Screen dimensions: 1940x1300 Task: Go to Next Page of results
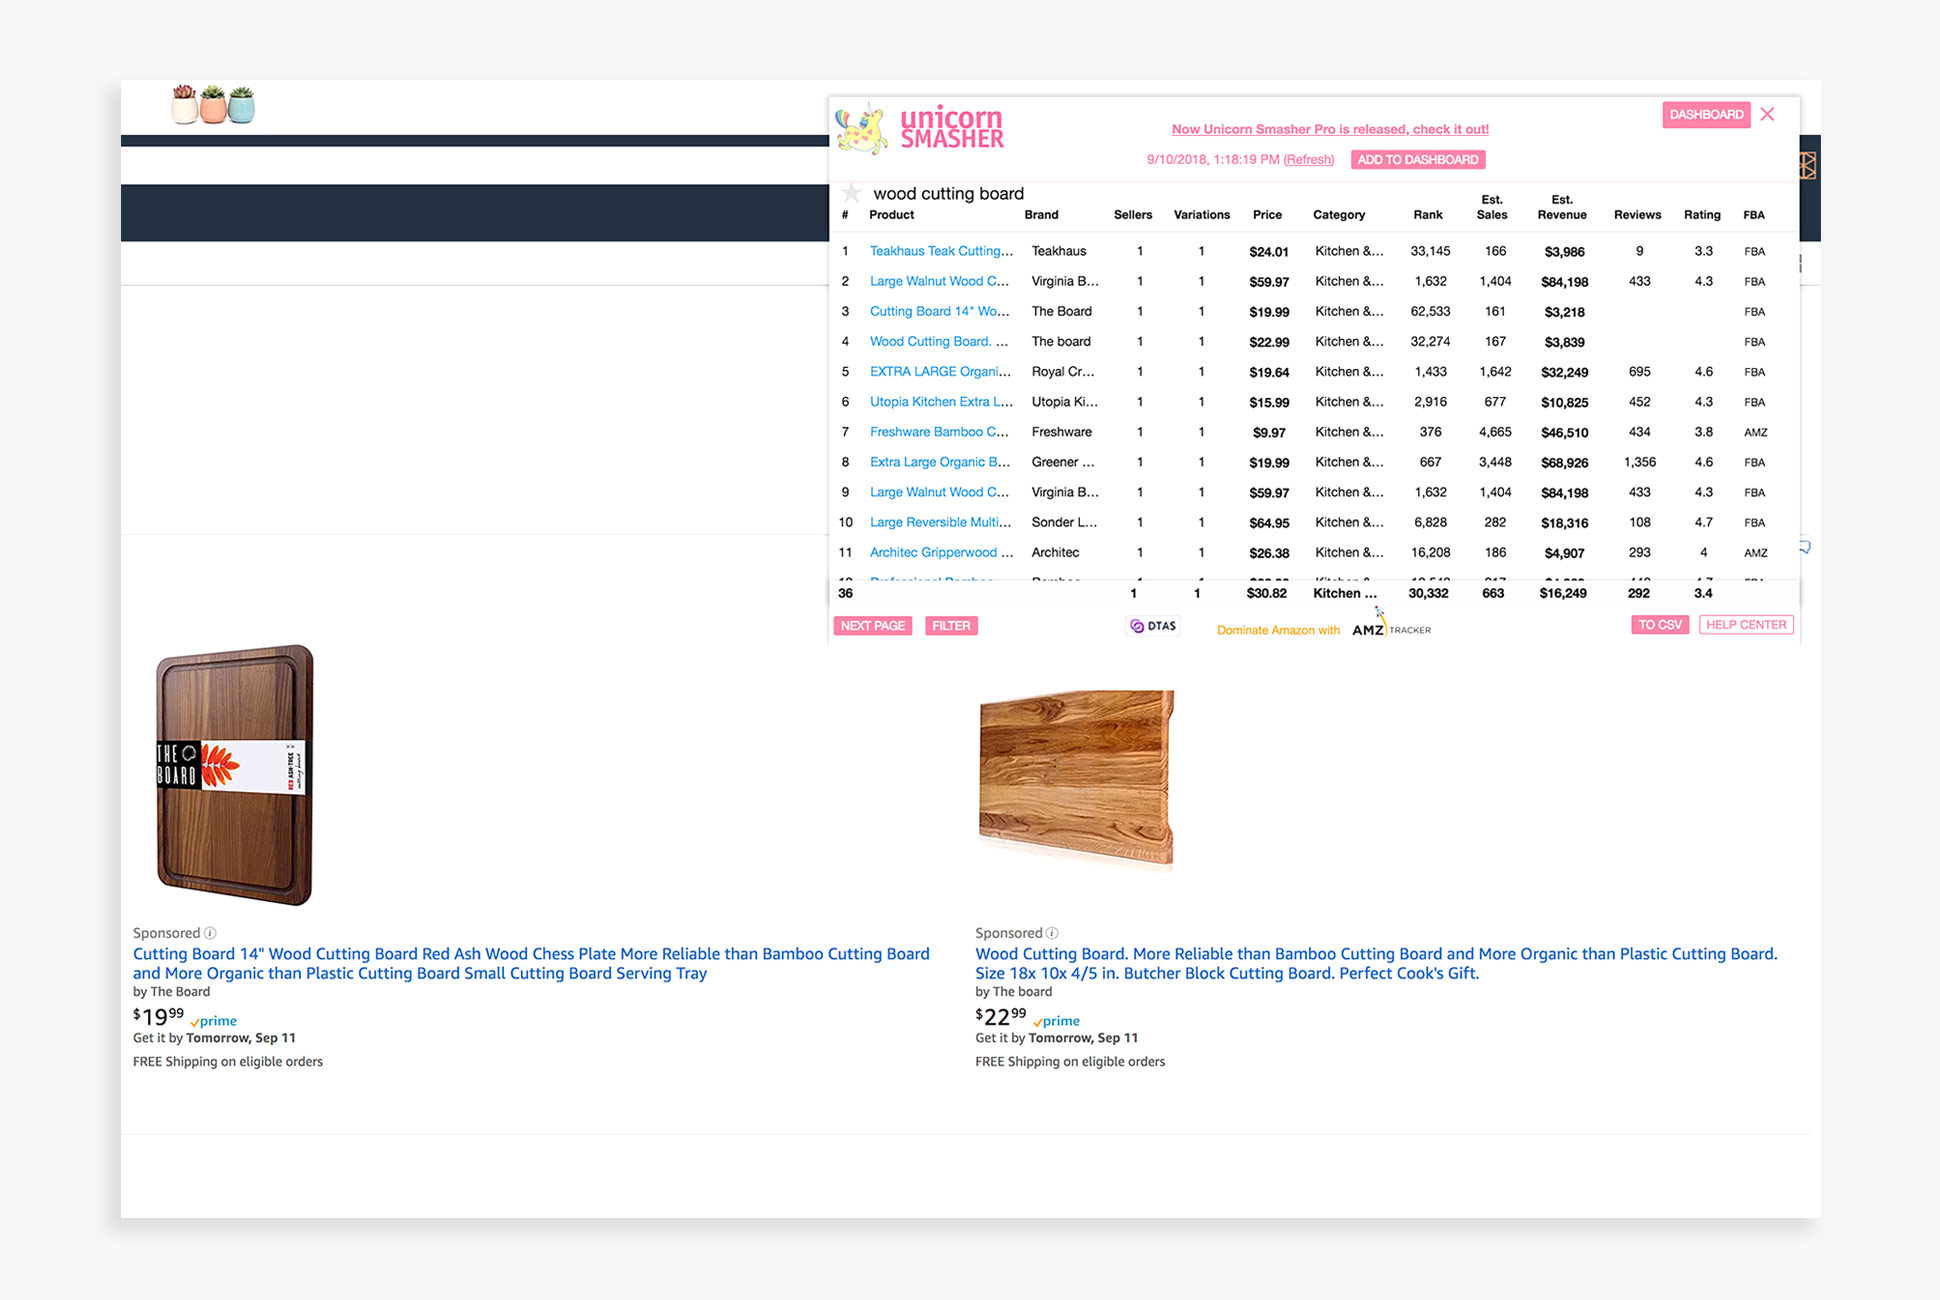click(x=872, y=626)
